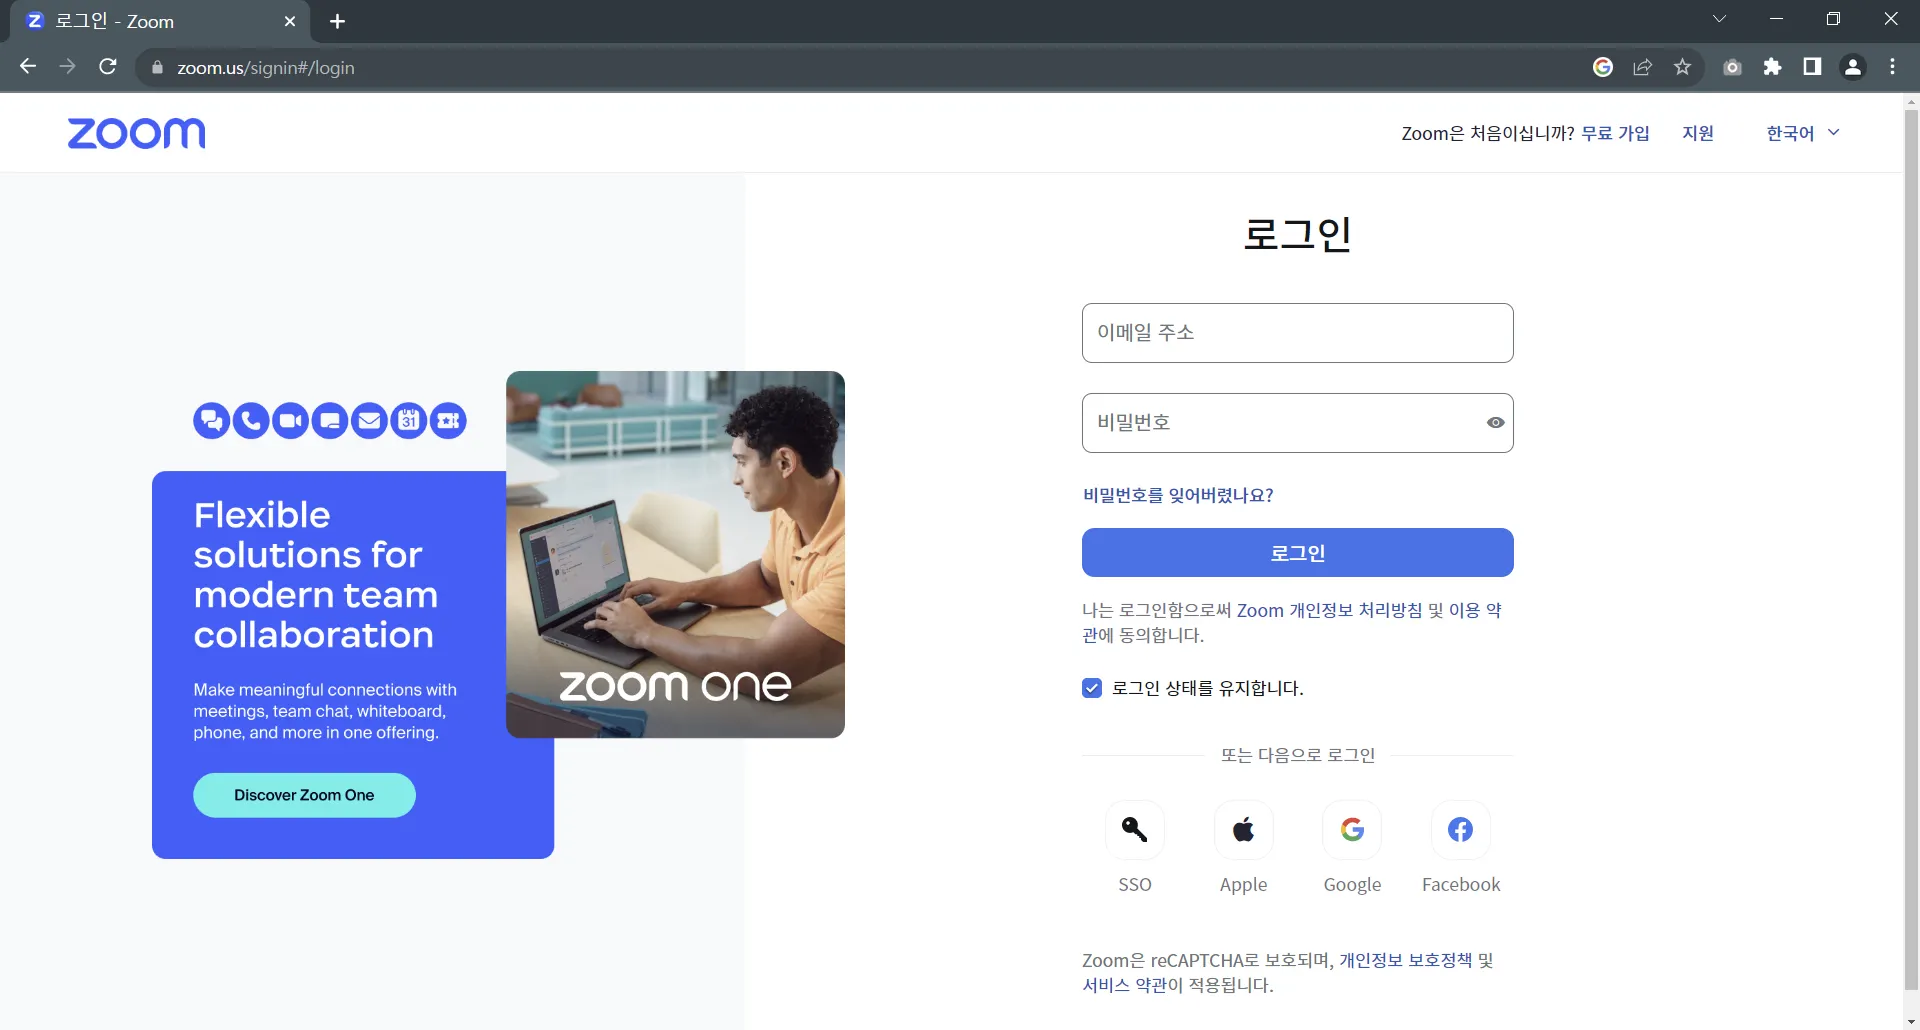Click the "Make meaningful connections" description text
Screen dimensions: 1920x1030
[x=325, y=711]
